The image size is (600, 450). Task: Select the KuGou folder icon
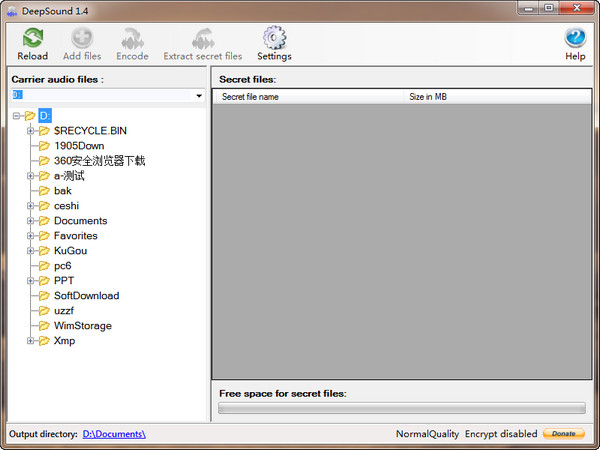tap(44, 251)
